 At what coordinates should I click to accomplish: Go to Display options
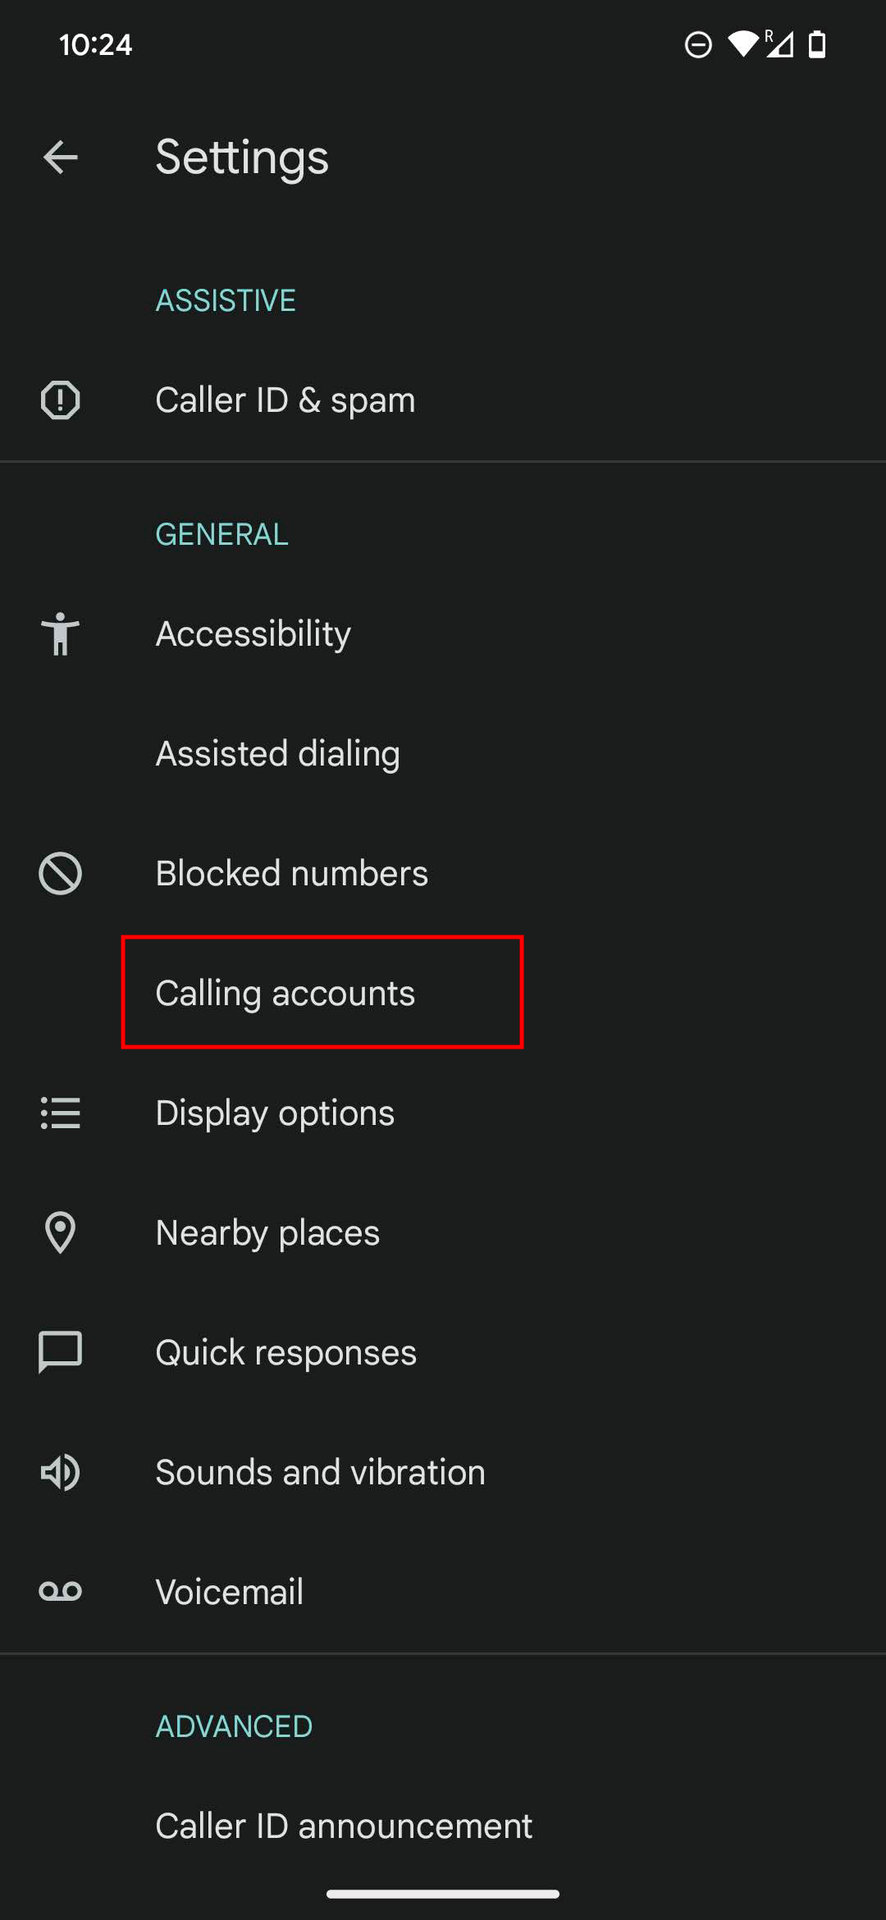pyautogui.click(x=275, y=1113)
